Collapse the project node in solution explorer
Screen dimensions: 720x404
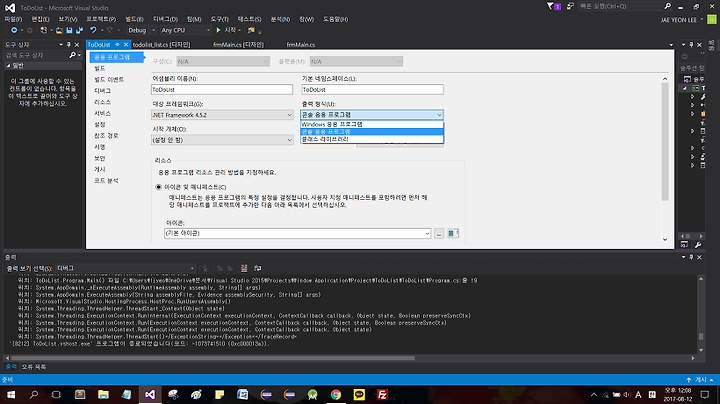click(685, 88)
